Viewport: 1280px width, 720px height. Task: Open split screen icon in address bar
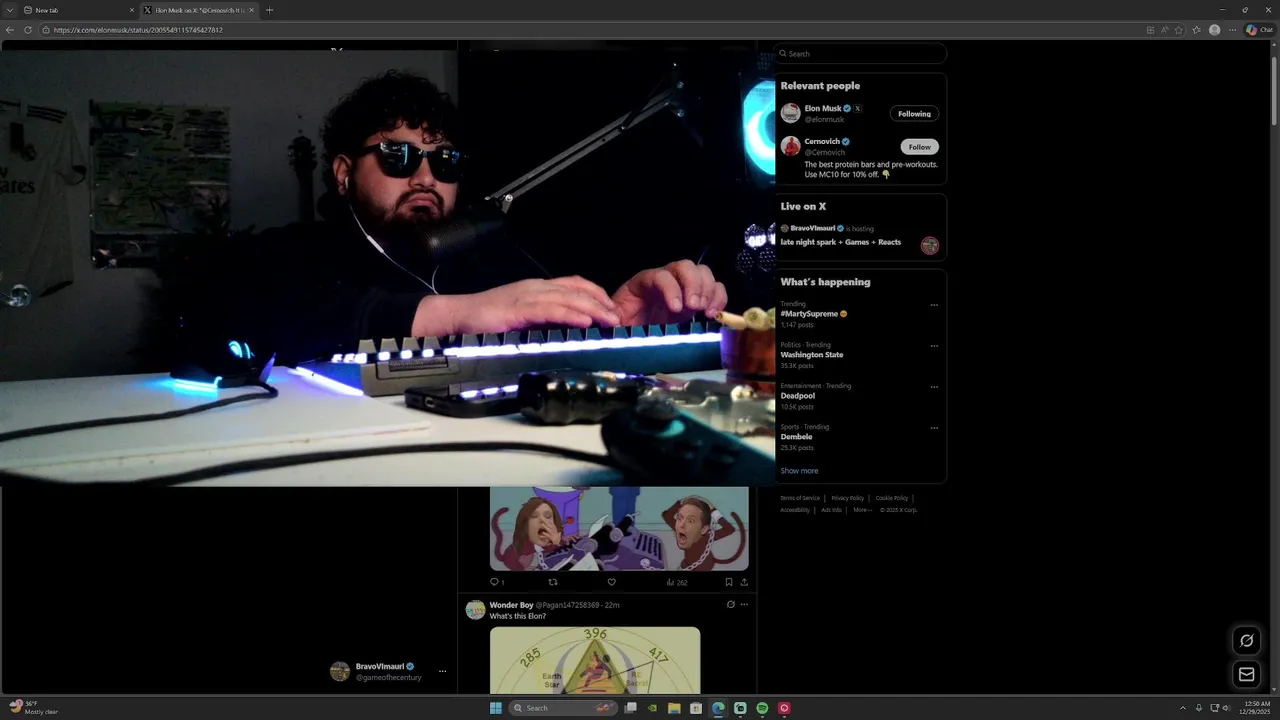coord(1149,30)
